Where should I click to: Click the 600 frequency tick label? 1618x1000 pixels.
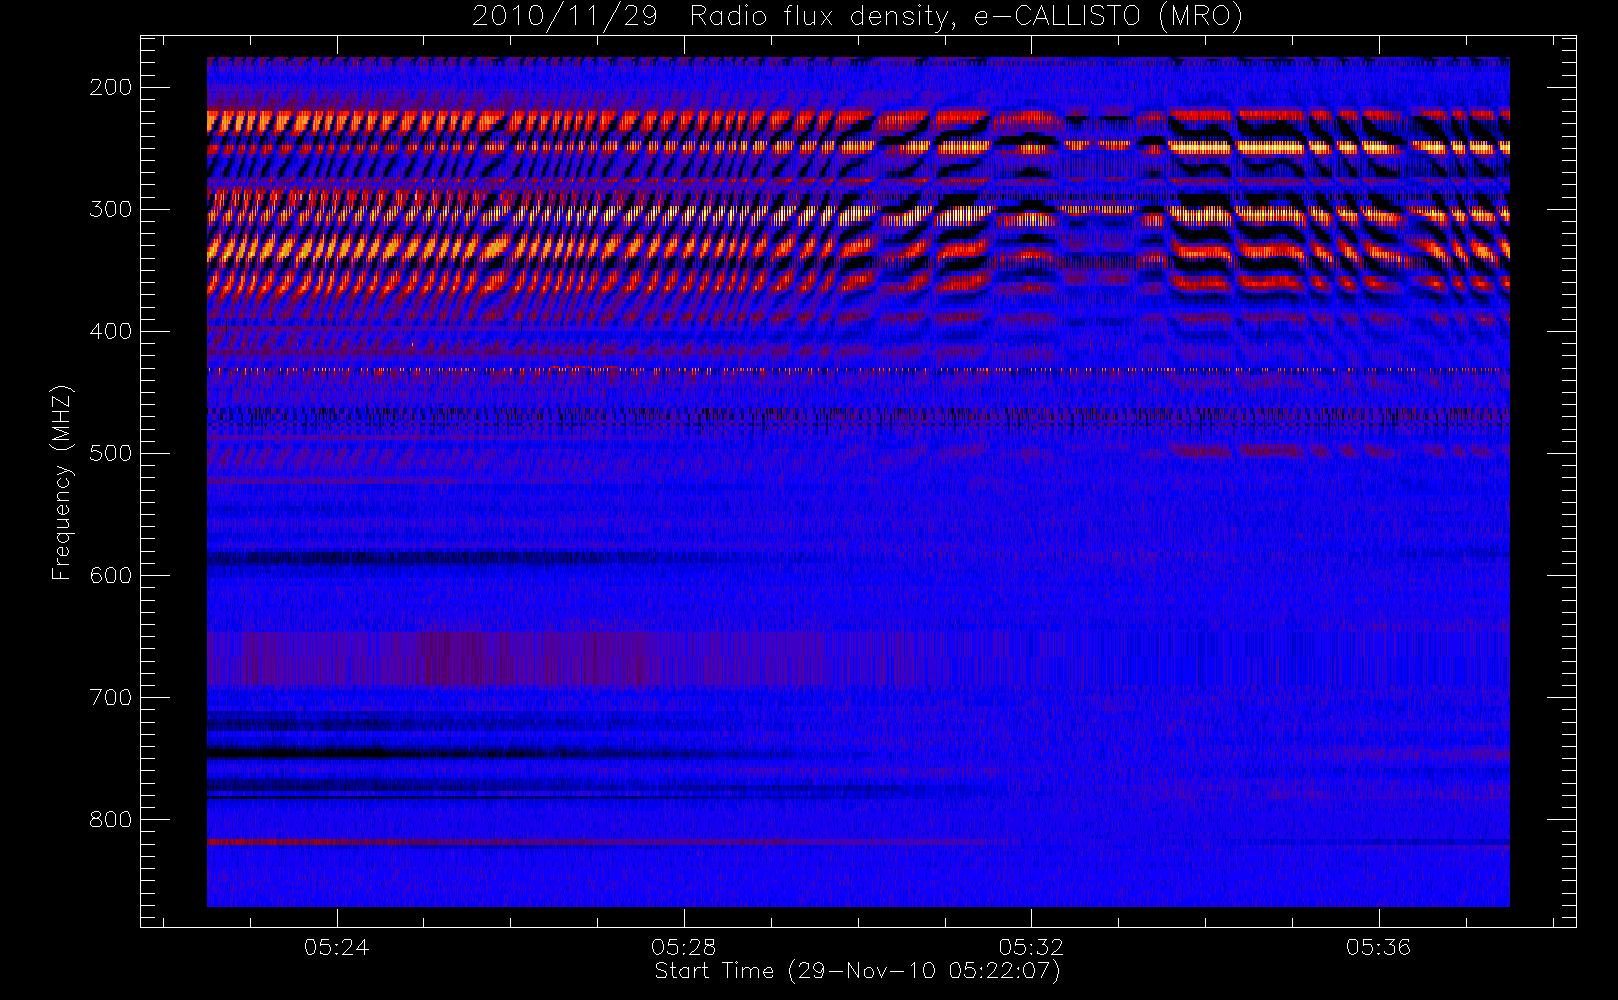pyautogui.click(x=111, y=575)
